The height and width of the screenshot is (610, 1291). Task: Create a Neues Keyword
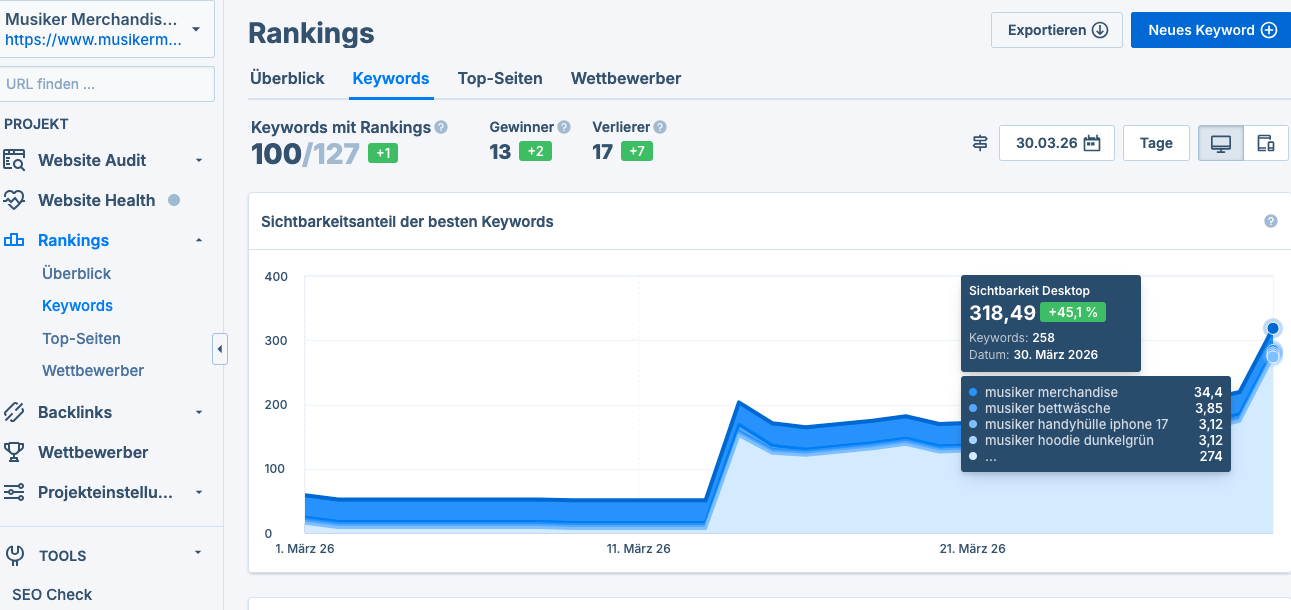[x=1210, y=30]
